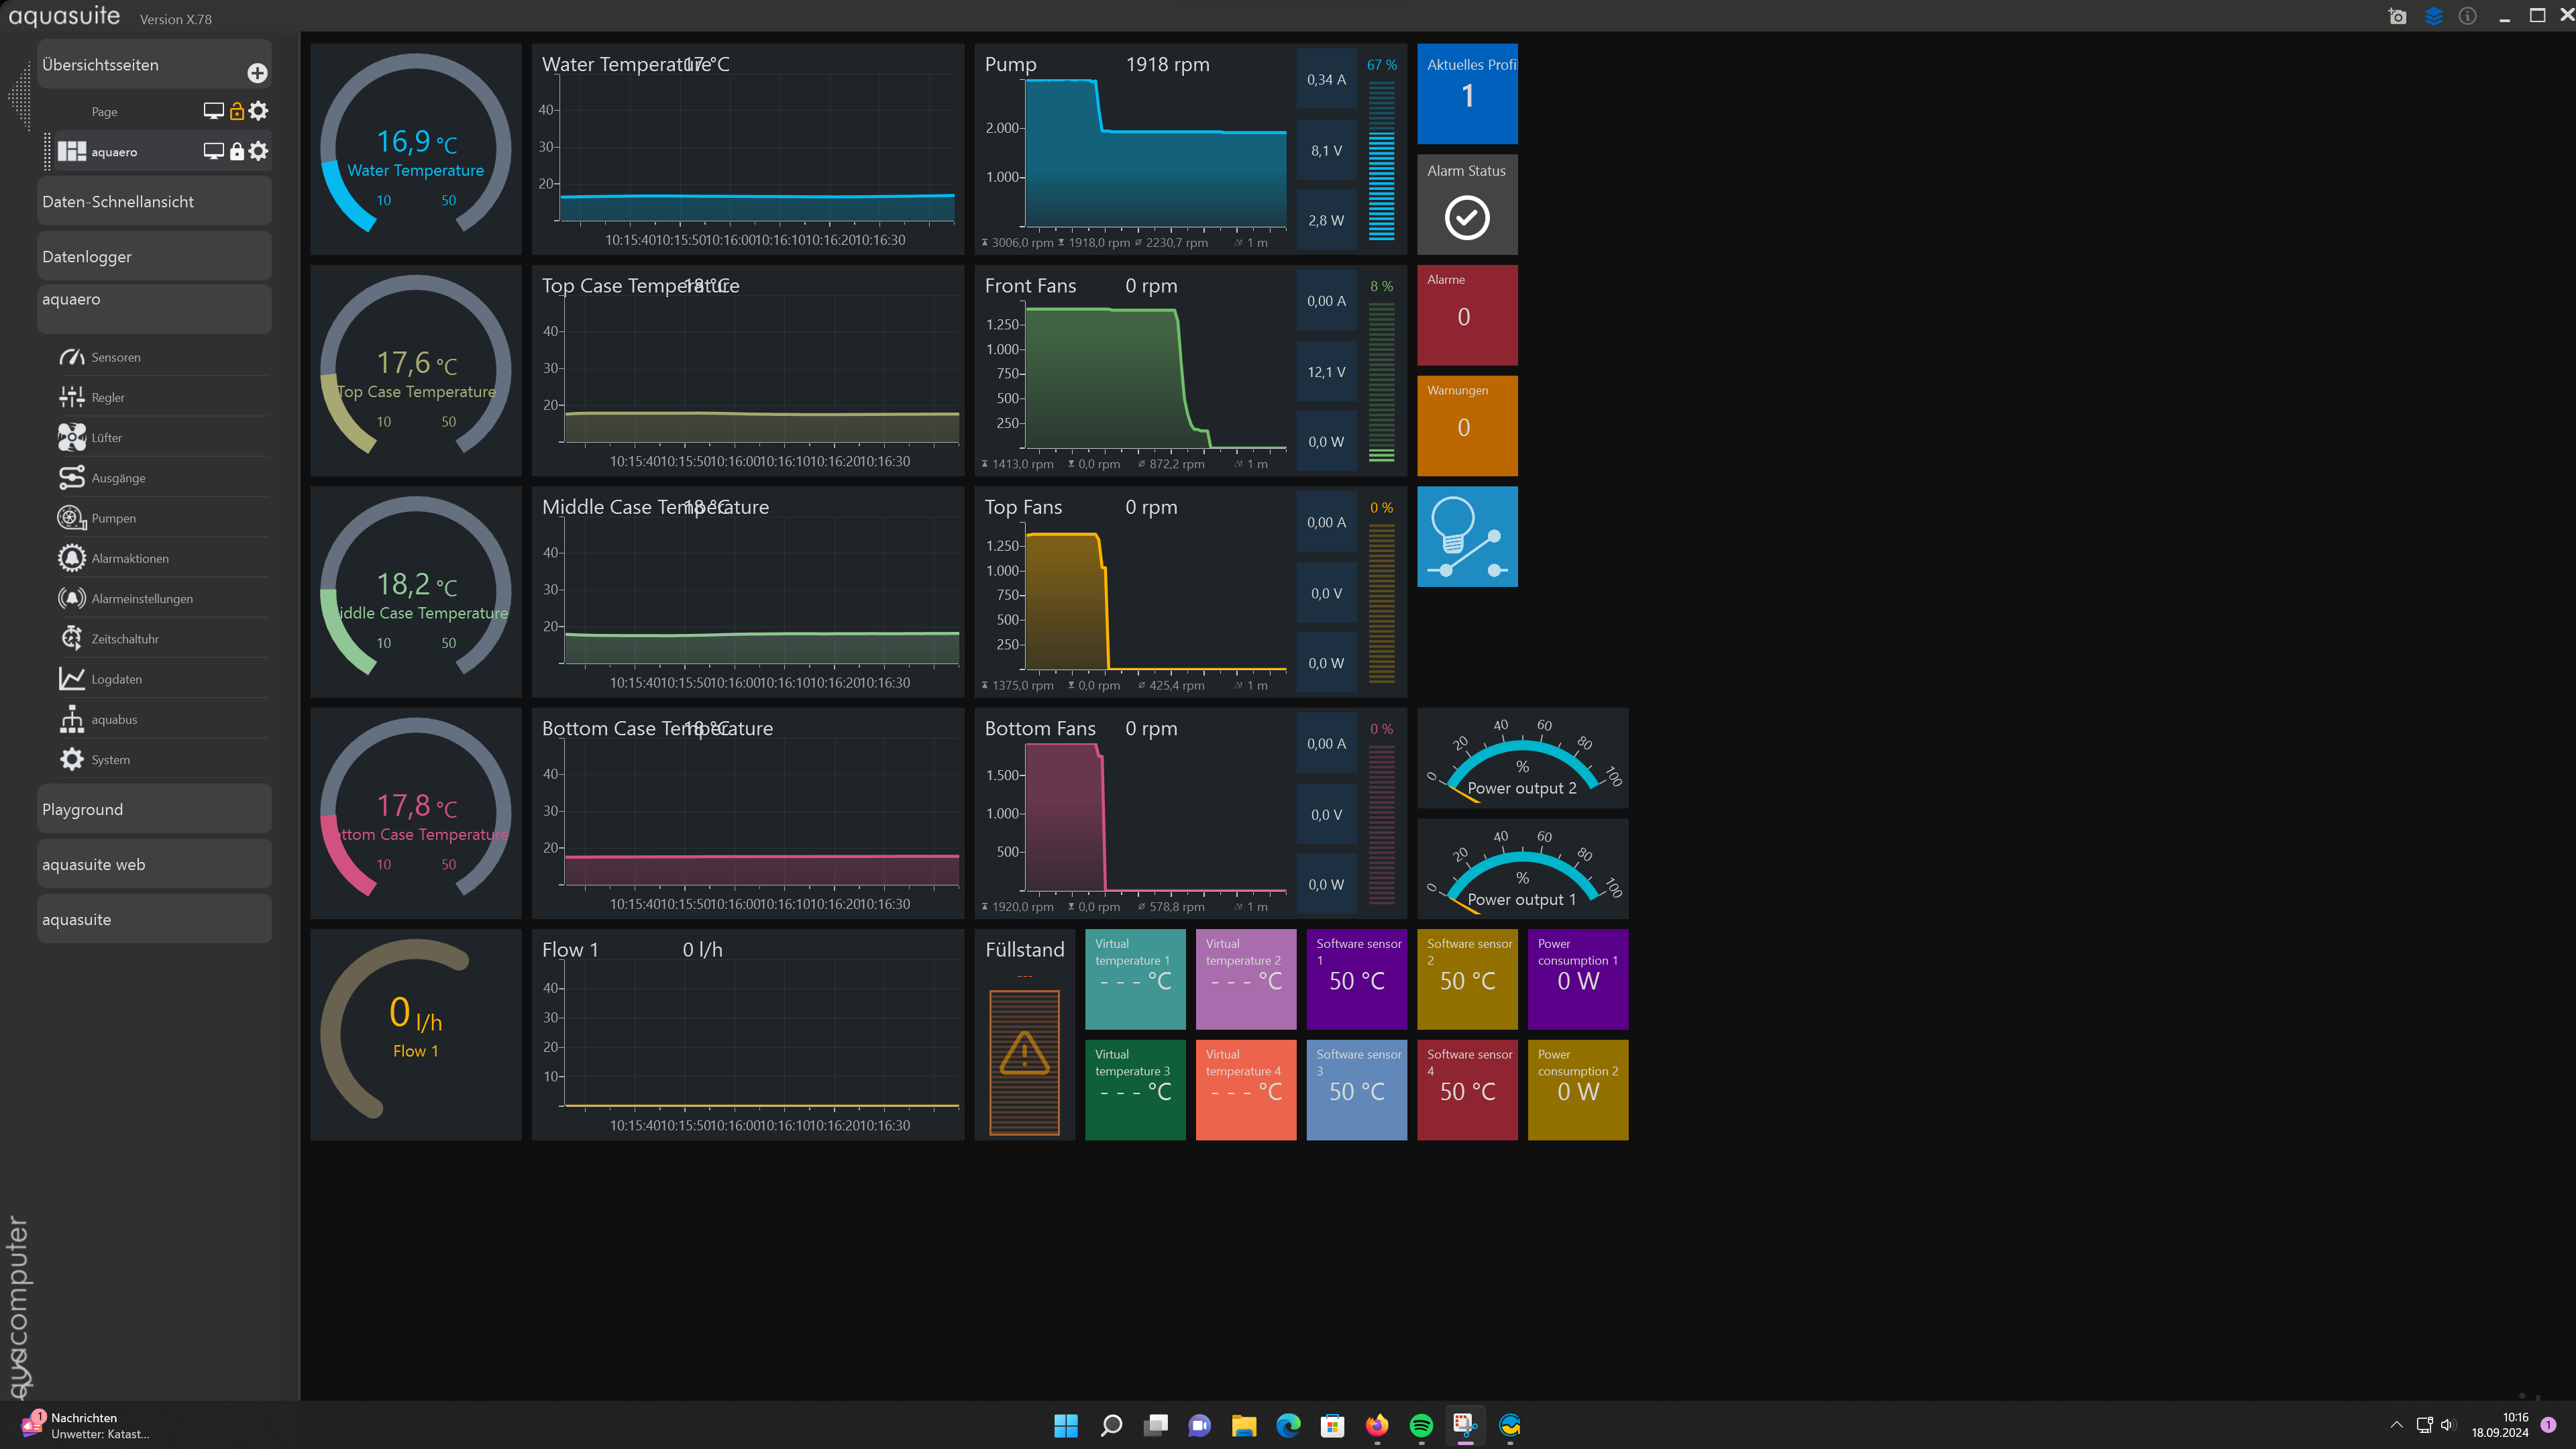Select the Pumpen icon in sidebar
The image size is (2576, 1449).
pos(71,518)
